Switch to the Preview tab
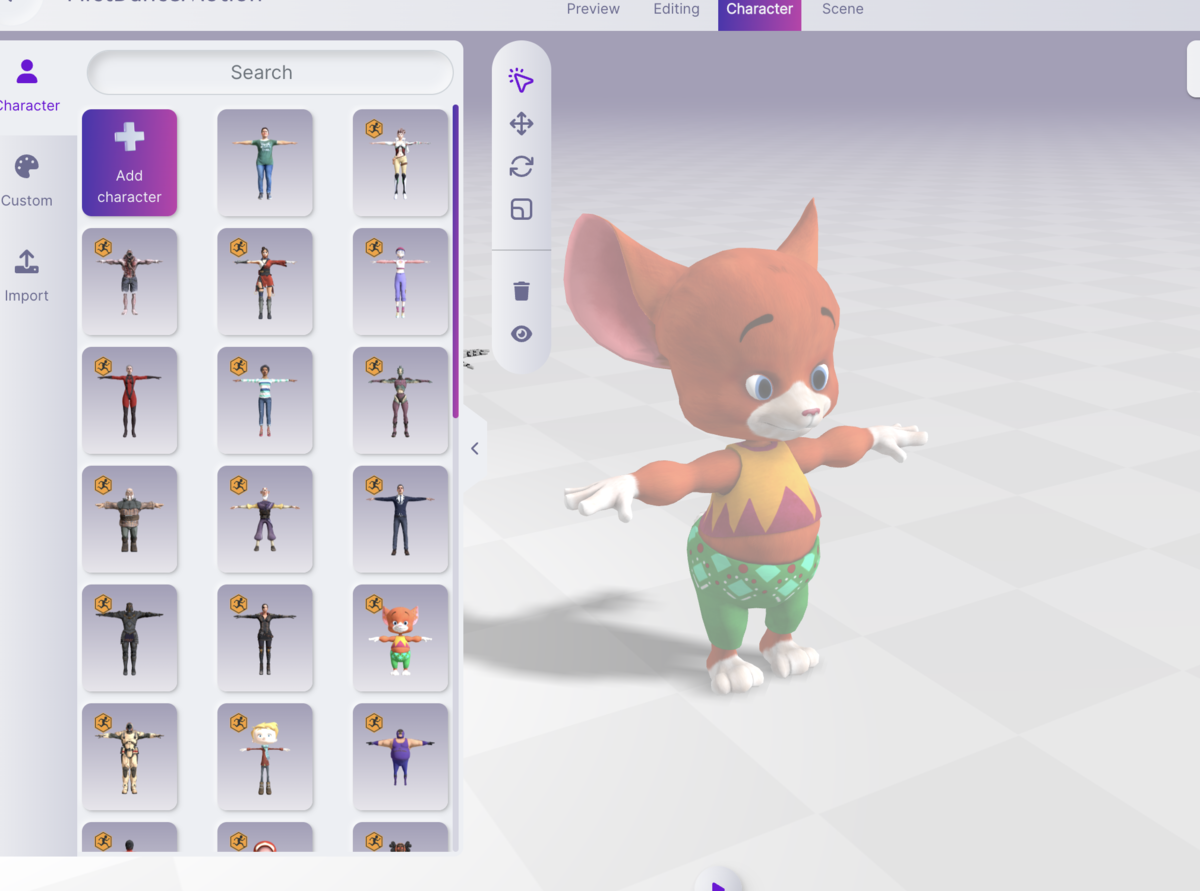This screenshot has width=1200, height=891. (x=593, y=10)
